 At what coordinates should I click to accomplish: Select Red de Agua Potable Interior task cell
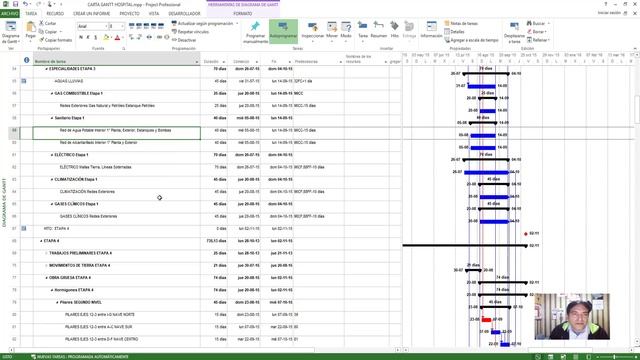[x=116, y=133]
